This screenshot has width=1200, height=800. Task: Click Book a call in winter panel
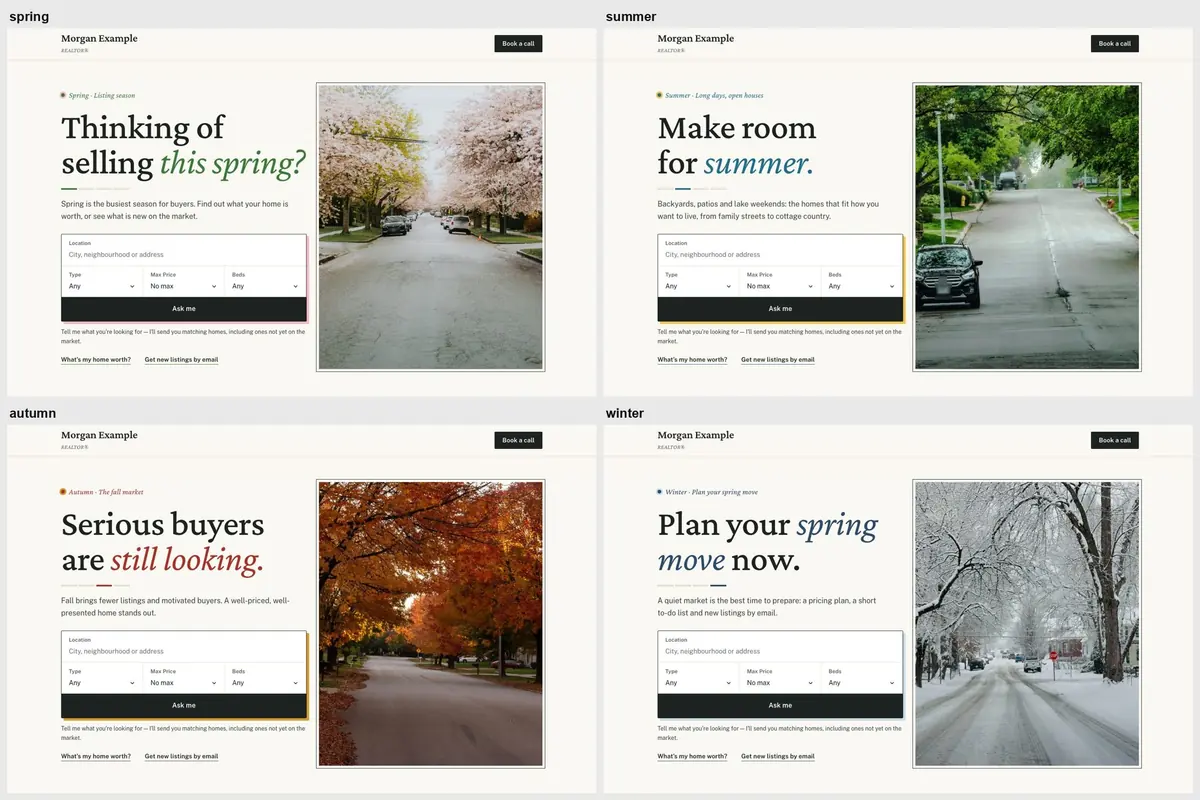(1114, 440)
